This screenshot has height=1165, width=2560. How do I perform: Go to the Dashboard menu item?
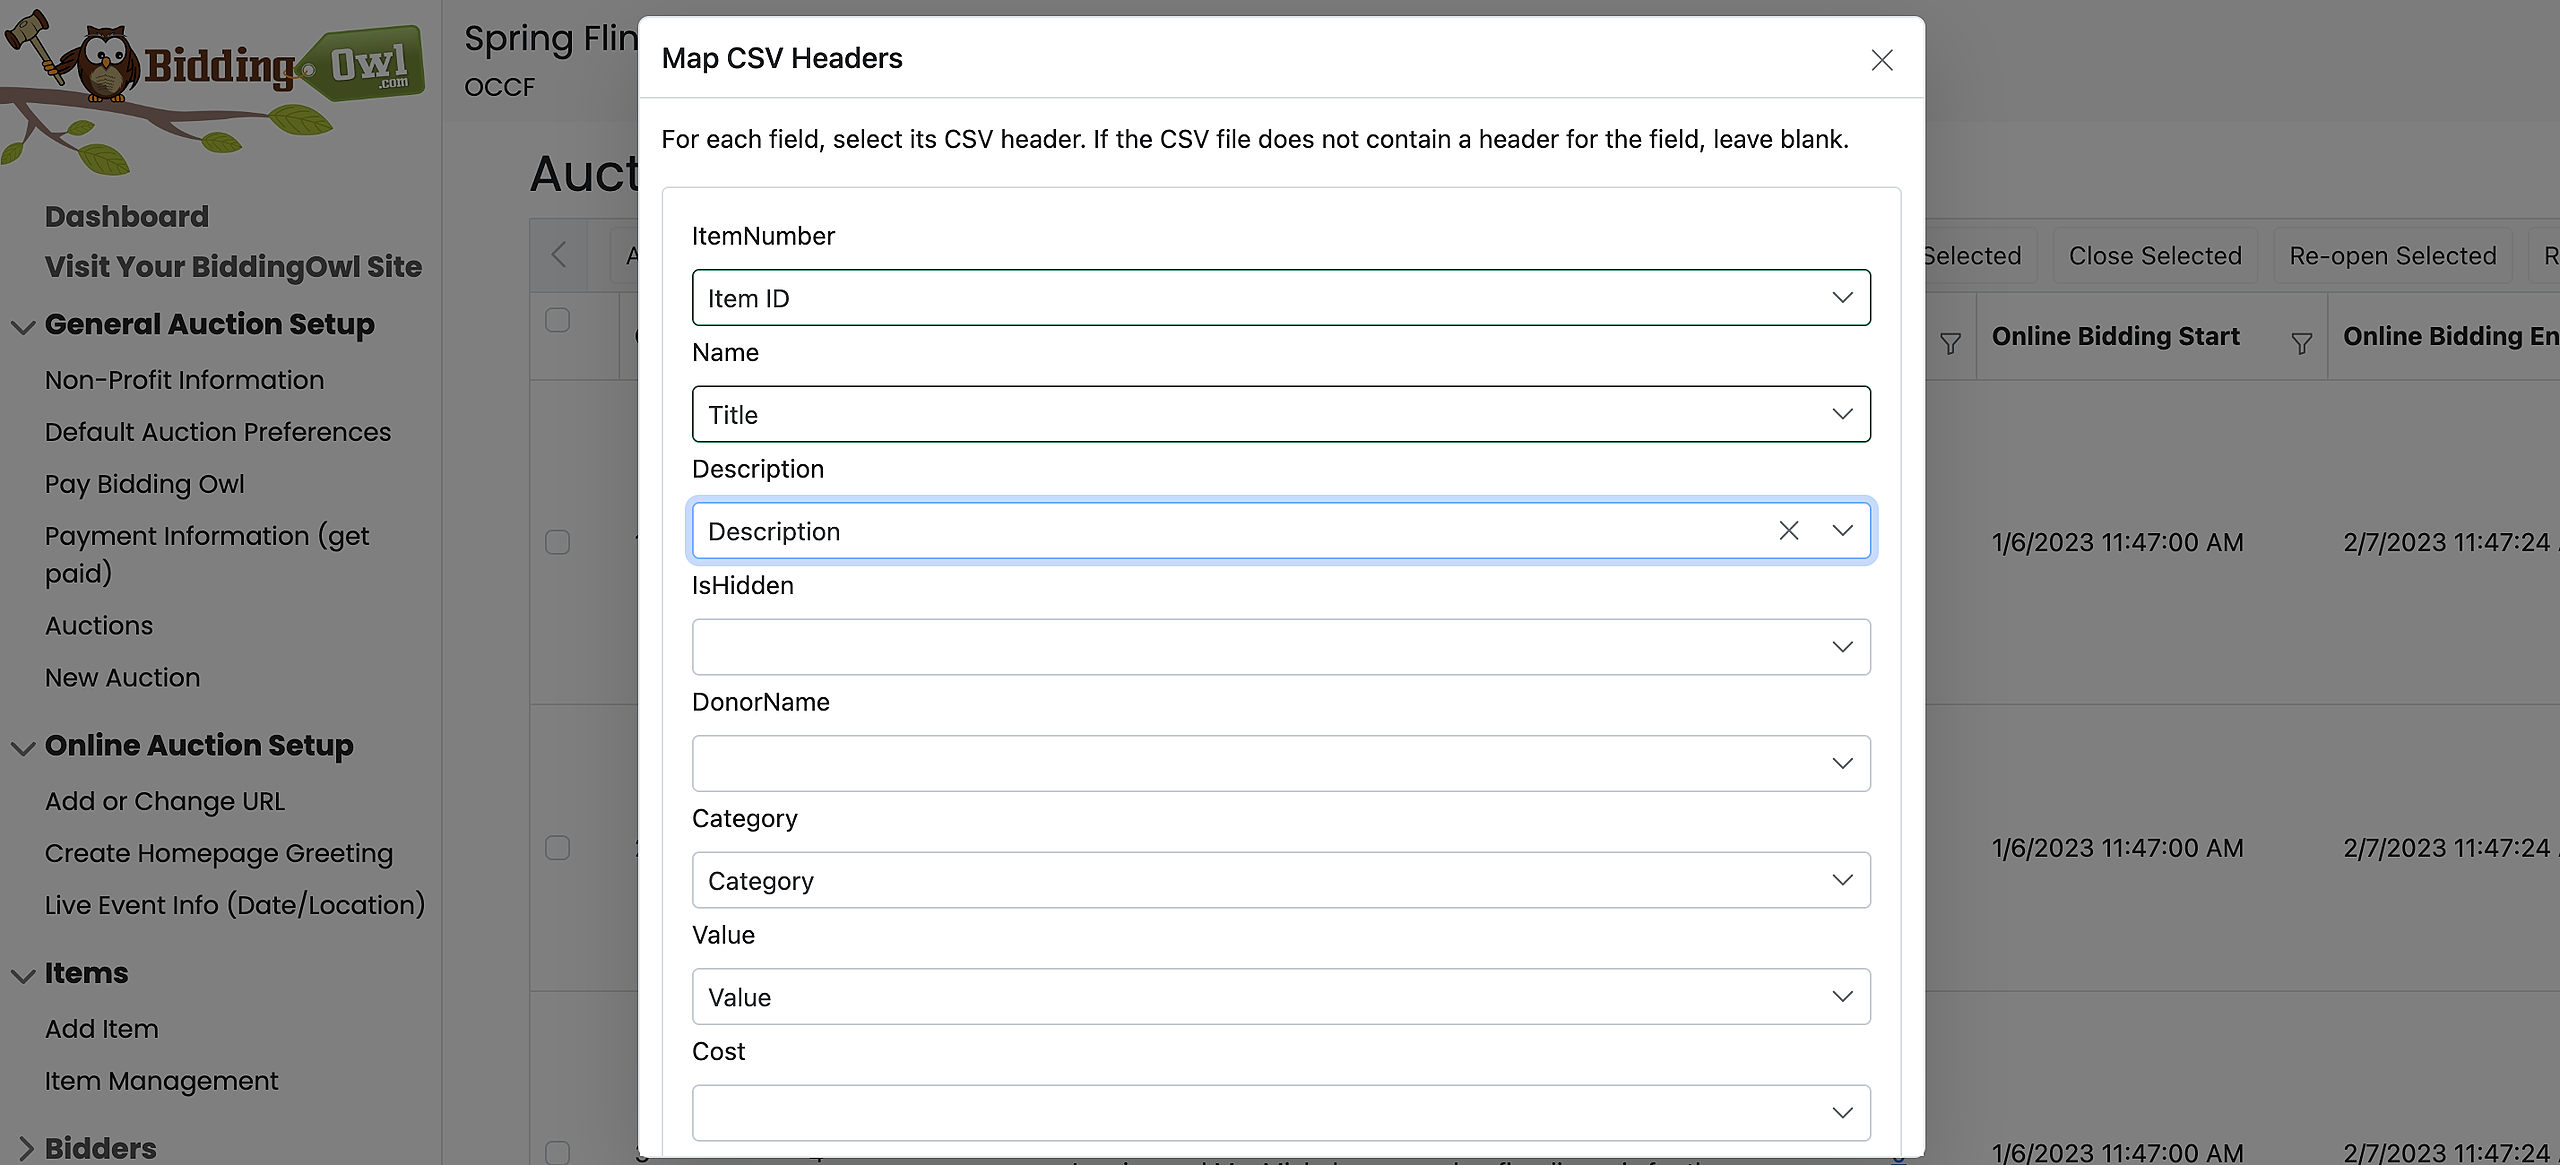click(127, 216)
